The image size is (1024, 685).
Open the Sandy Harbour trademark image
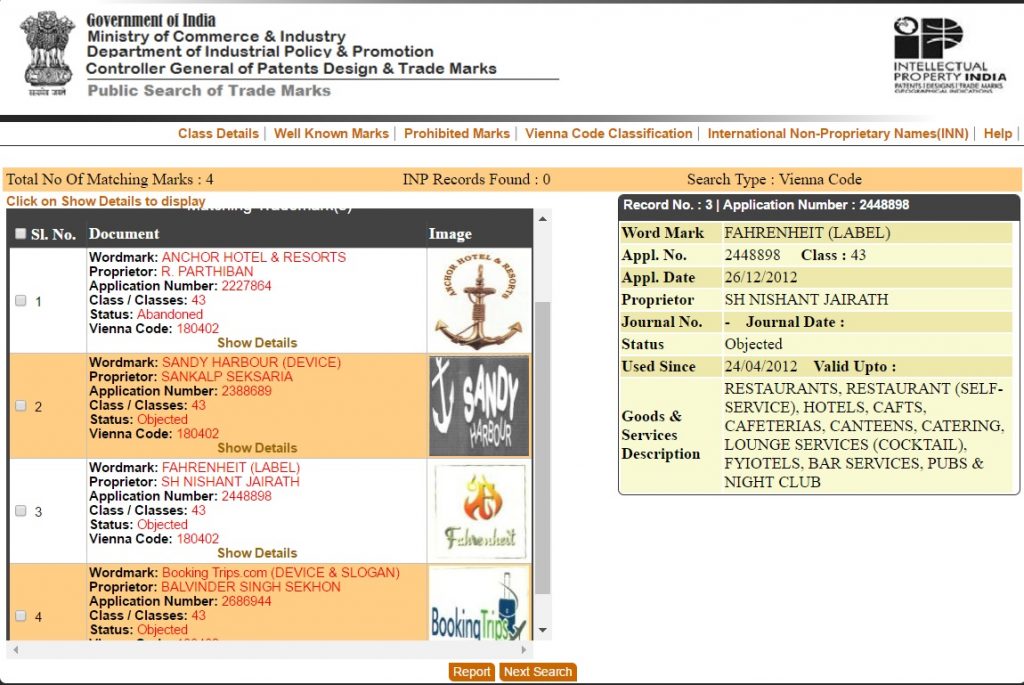point(478,405)
